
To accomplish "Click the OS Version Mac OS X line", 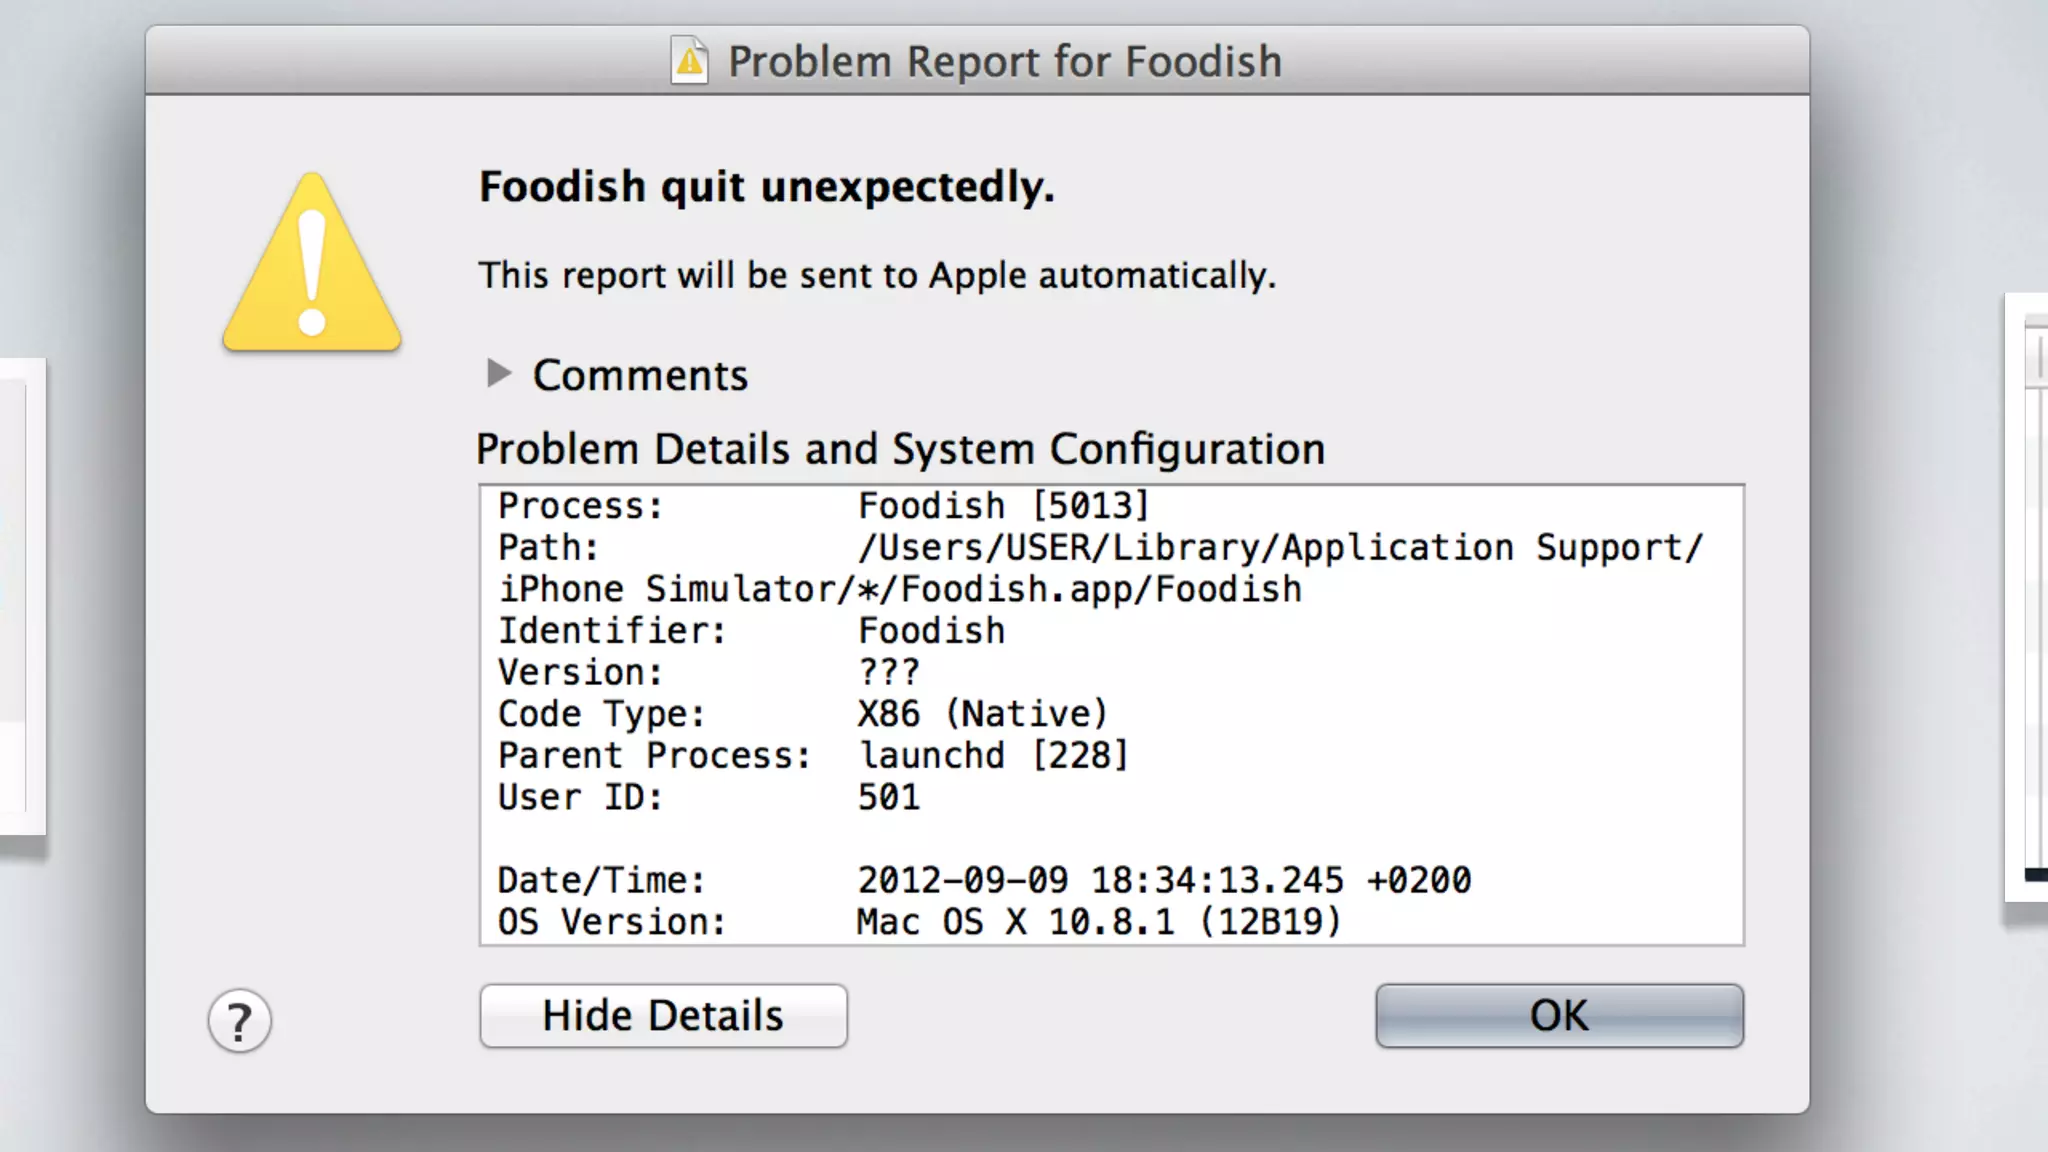I will (919, 922).
